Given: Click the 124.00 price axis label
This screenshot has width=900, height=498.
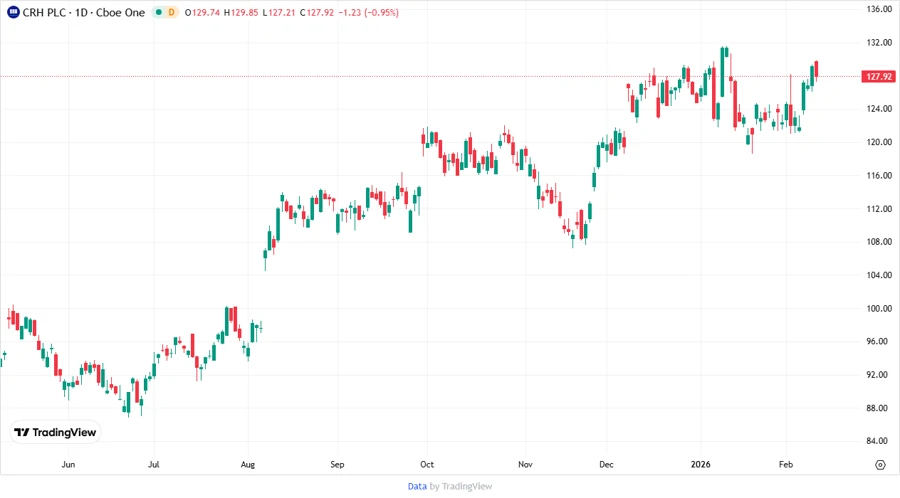Looking at the screenshot, I should pyautogui.click(x=879, y=108).
